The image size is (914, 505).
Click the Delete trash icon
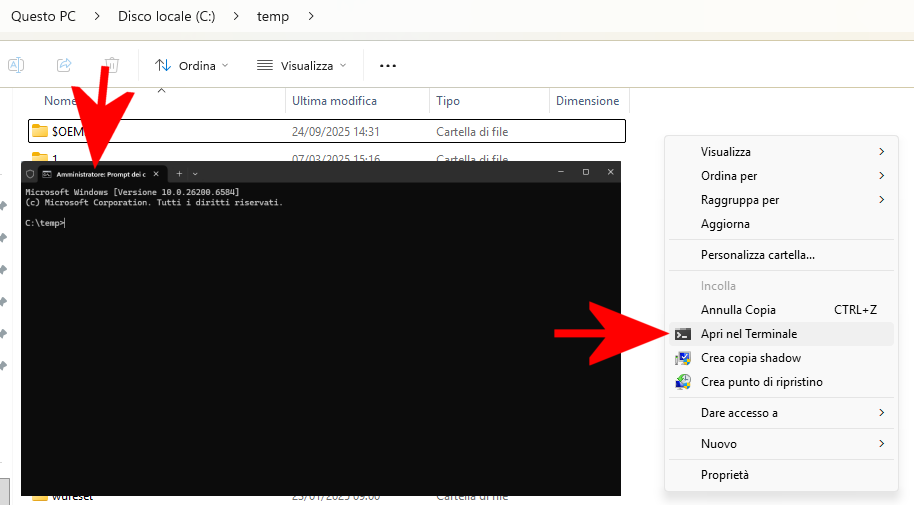tap(112, 65)
